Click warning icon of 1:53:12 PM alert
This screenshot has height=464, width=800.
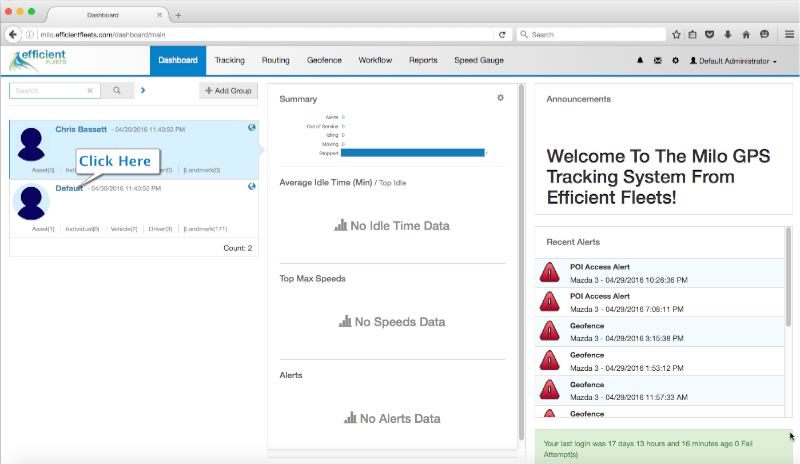(x=549, y=360)
